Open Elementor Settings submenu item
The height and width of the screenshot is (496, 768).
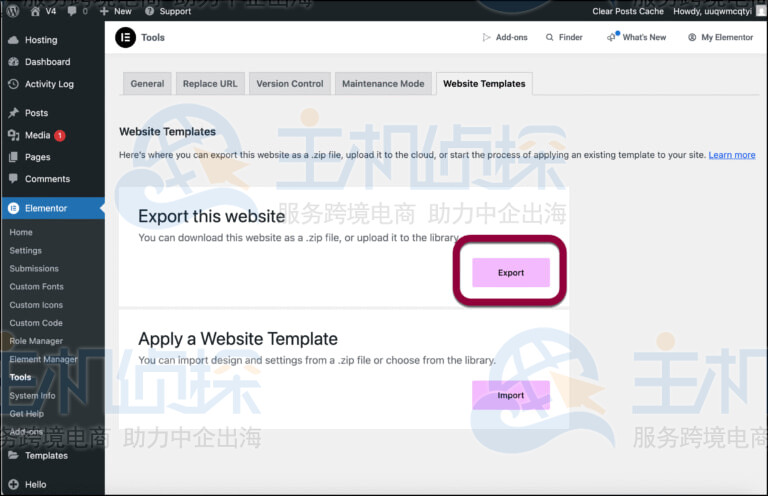(25, 250)
